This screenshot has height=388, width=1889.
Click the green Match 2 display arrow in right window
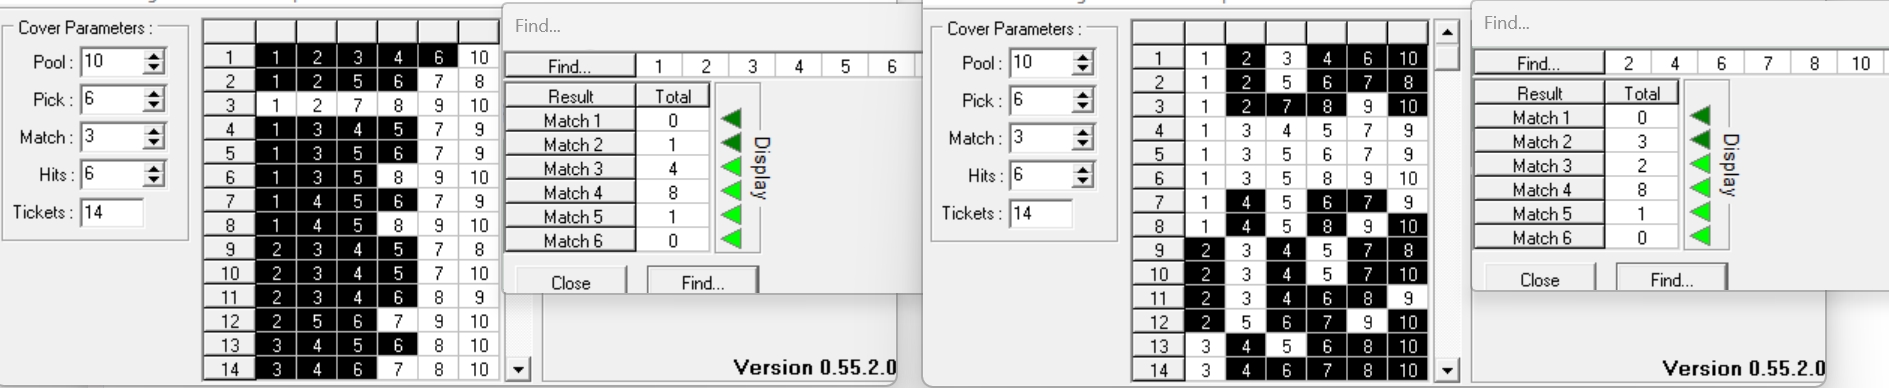click(1700, 140)
